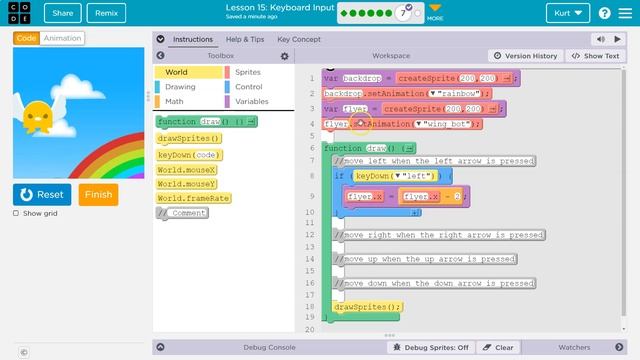Select level 7 progress bubble
640x360 pixels.
pos(403,13)
